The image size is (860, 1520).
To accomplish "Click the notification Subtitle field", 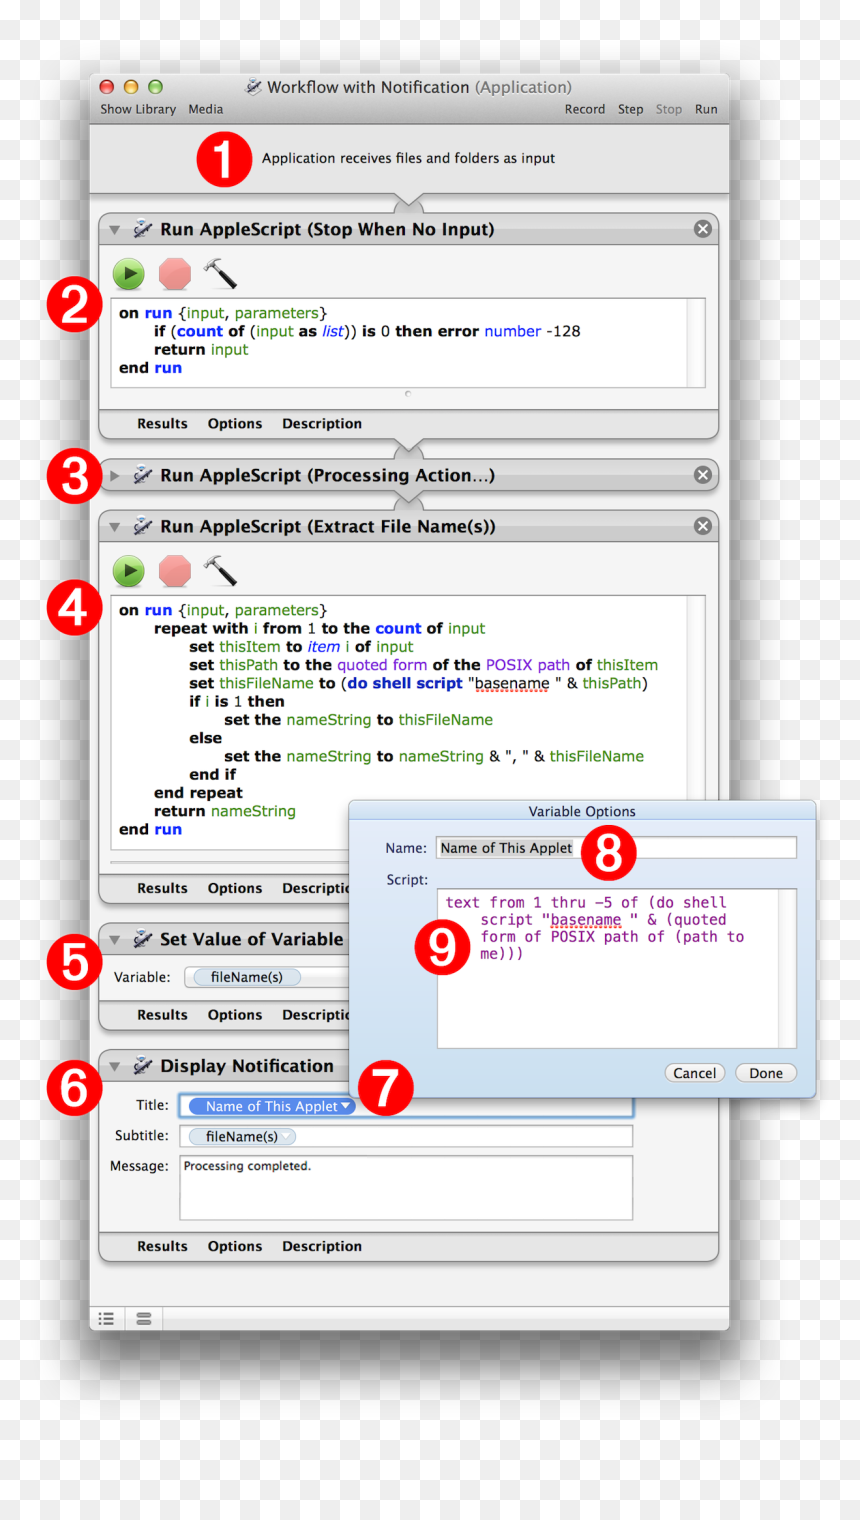I will point(406,1136).
